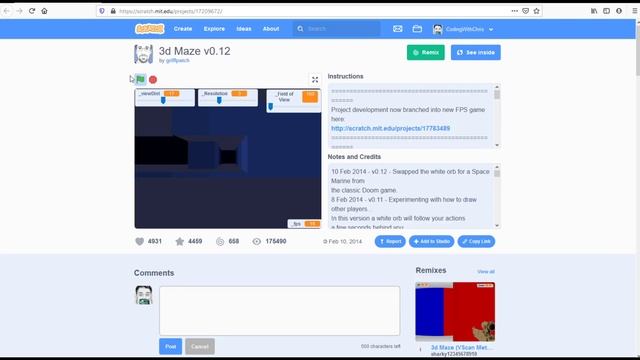Open the Create menu item
This screenshot has height=360, width=640.
coord(183,29)
